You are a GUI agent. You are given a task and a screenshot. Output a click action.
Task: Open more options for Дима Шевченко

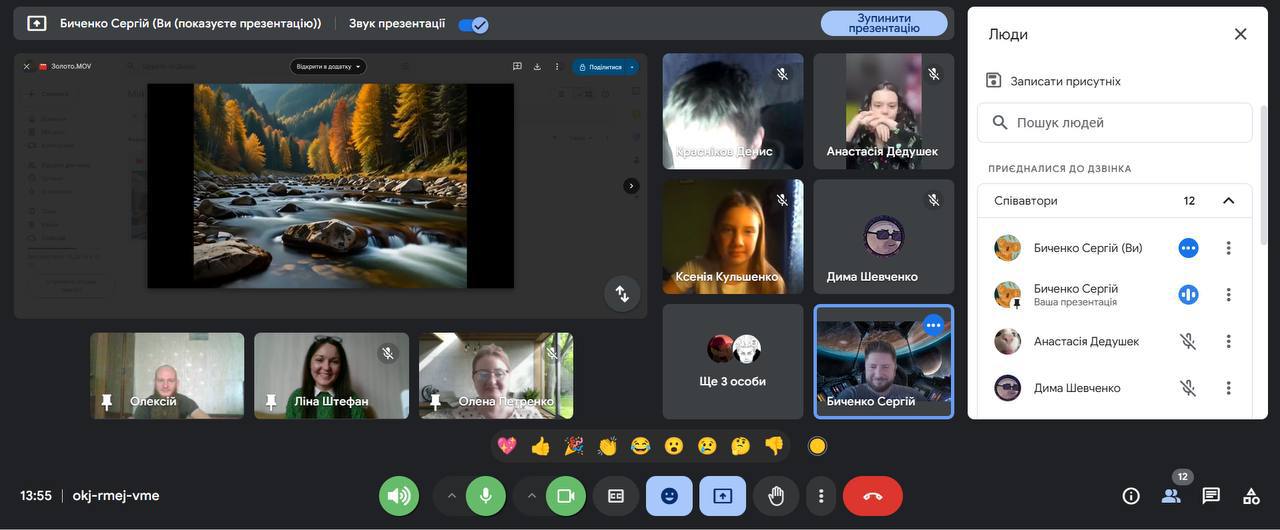point(1228,388)
